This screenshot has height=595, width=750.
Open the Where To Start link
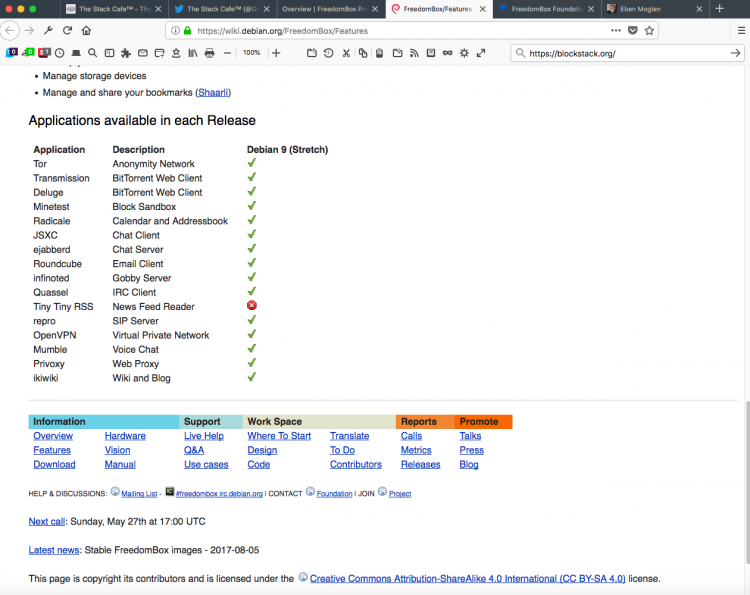[279, 436]
